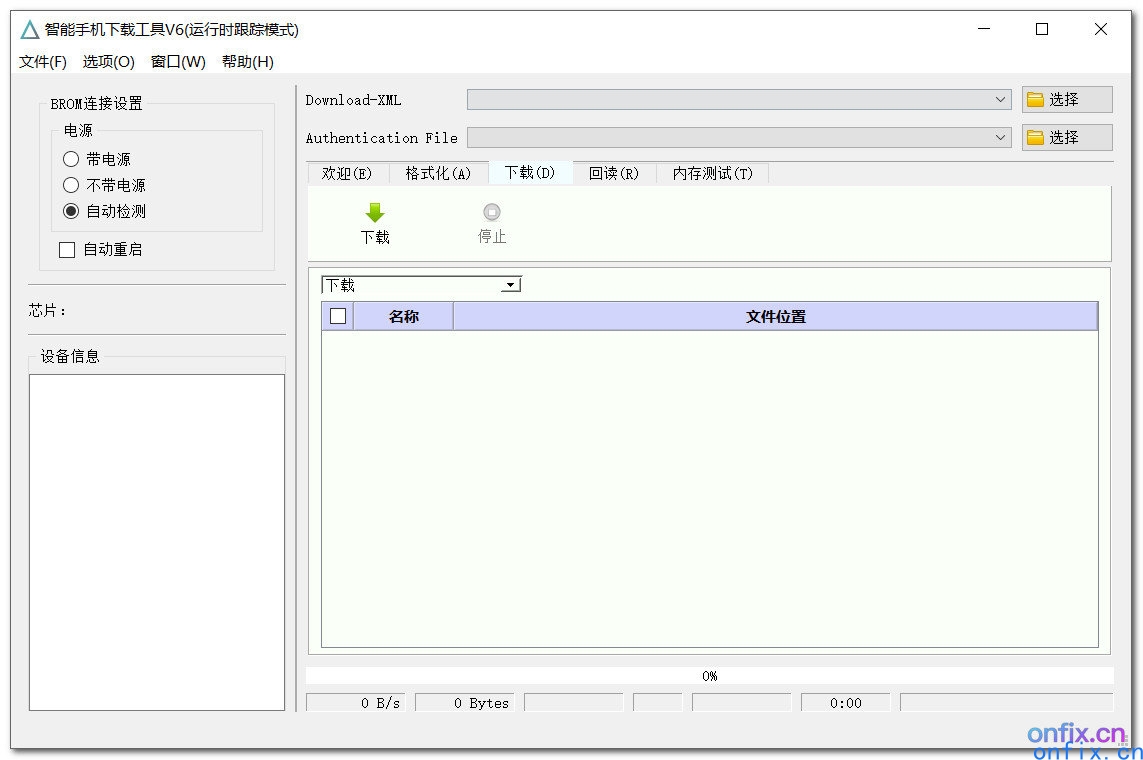Click the greyed 停止 stop icon
The height and width of the screenshot is (760, 1143).
[491, 212]
